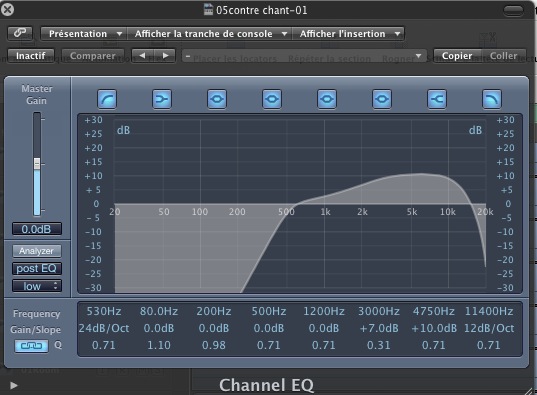Toggle the low-pass filter band icon

coord(492,99)
